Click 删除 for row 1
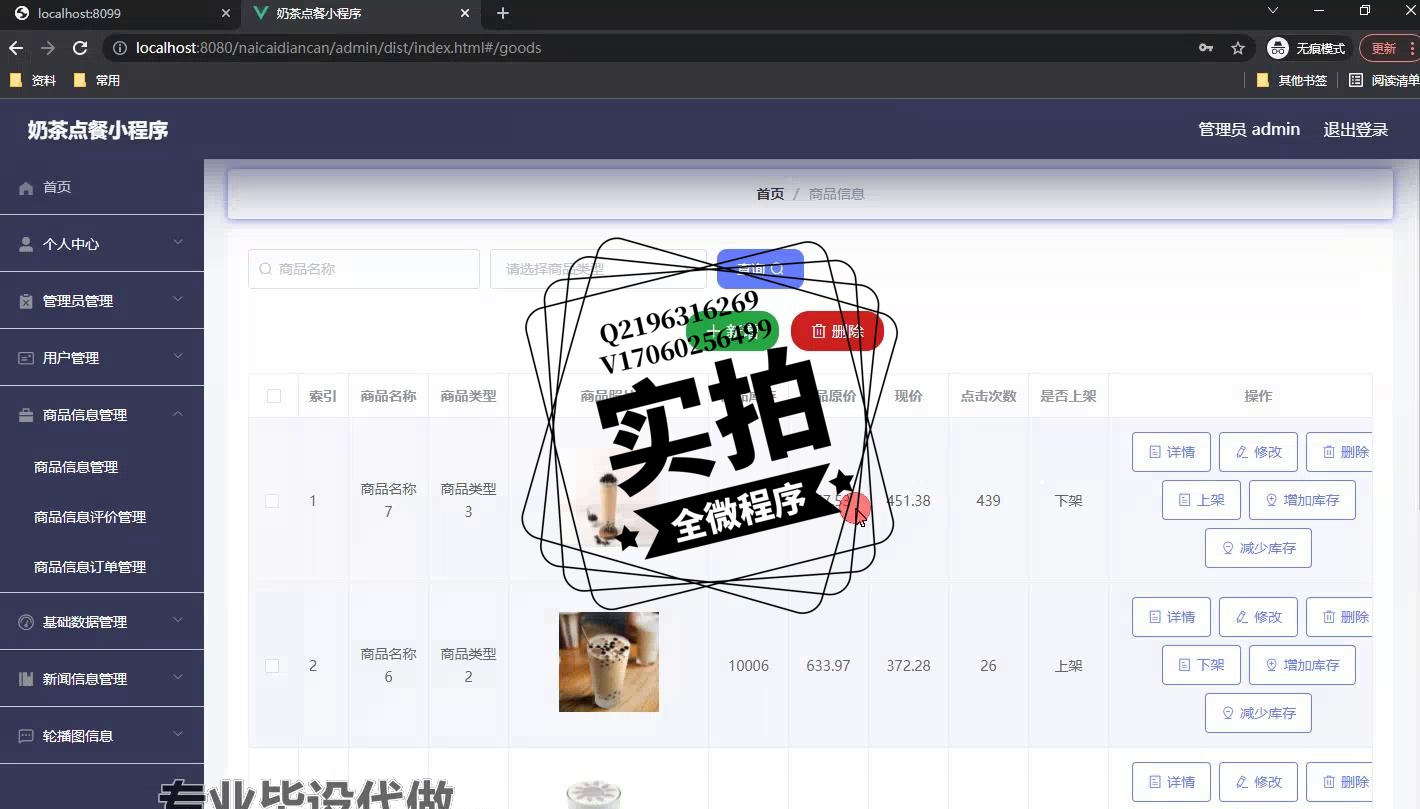1420x809 pixels. [x=1340, y=452]
